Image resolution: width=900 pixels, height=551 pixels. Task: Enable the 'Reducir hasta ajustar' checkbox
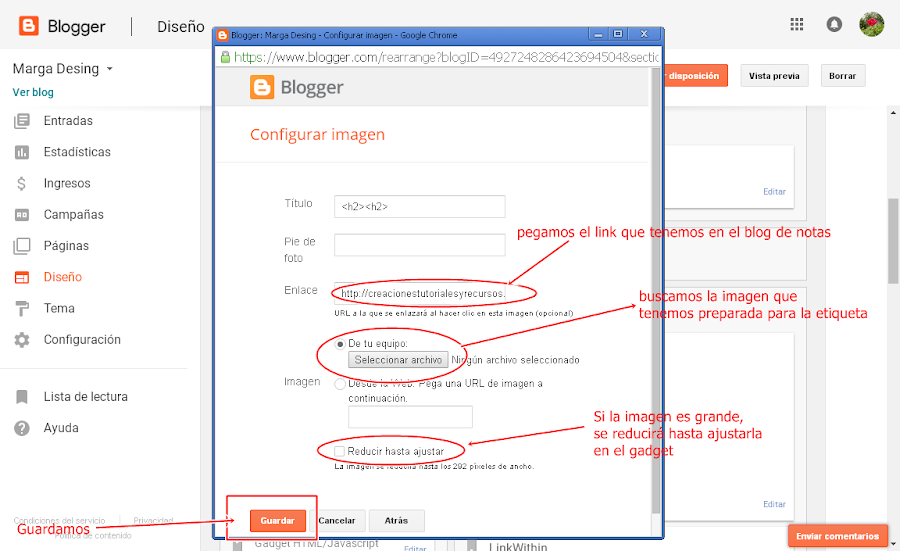click(340, 451)
